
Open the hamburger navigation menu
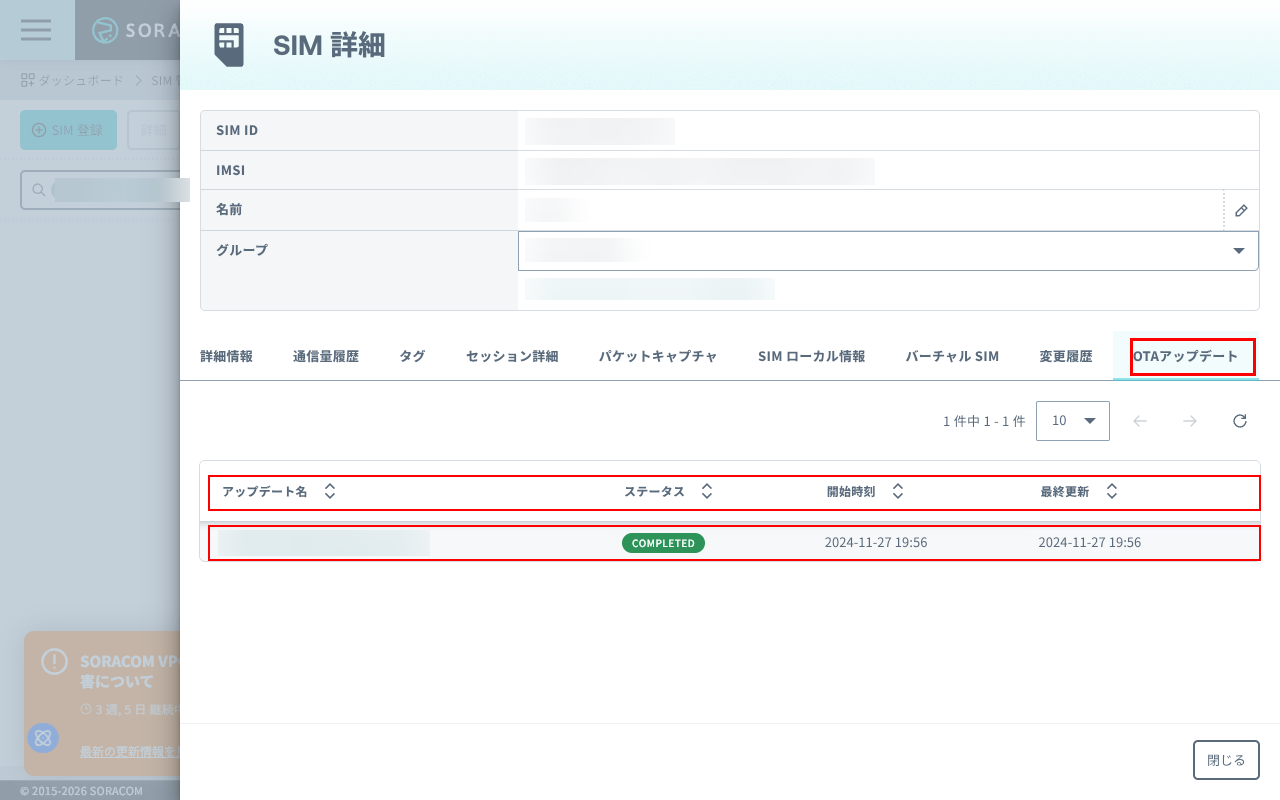pyautogui.click(x=35, y=29)
